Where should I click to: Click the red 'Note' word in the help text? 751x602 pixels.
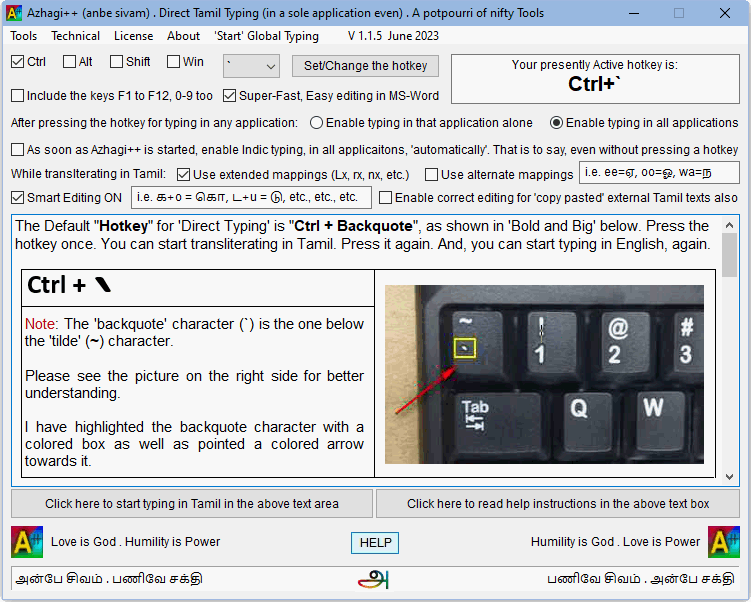pos(40,324)
